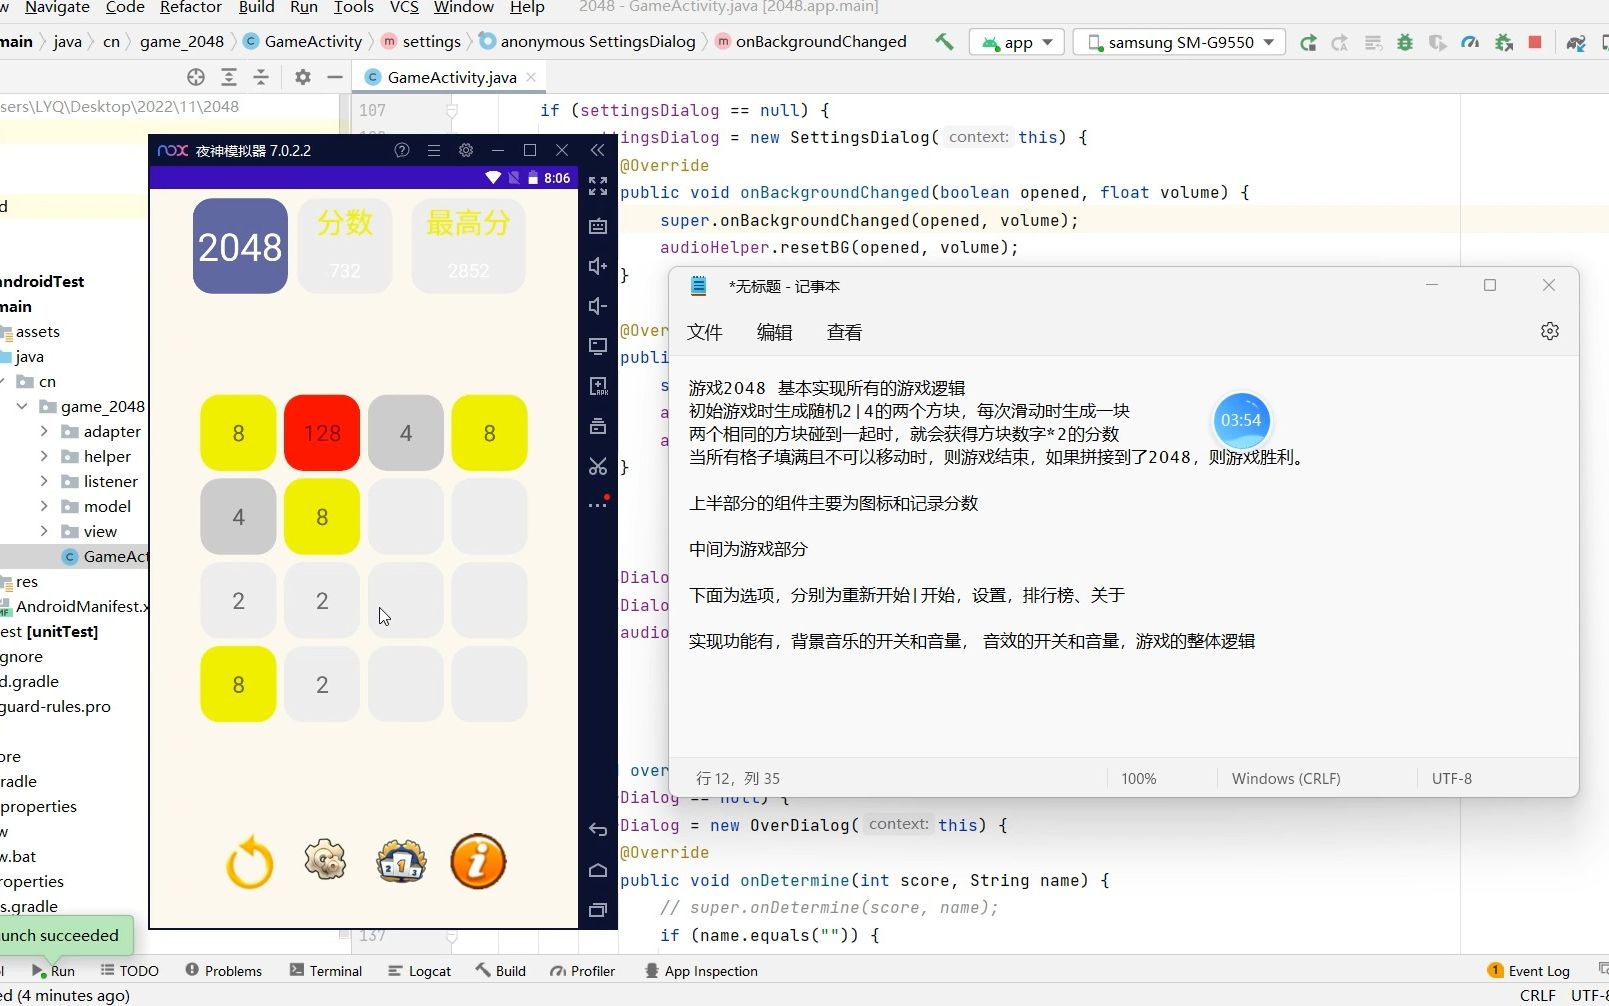
Task: Tap the info icon in the 2048 game
Action: tap(478, 861)
